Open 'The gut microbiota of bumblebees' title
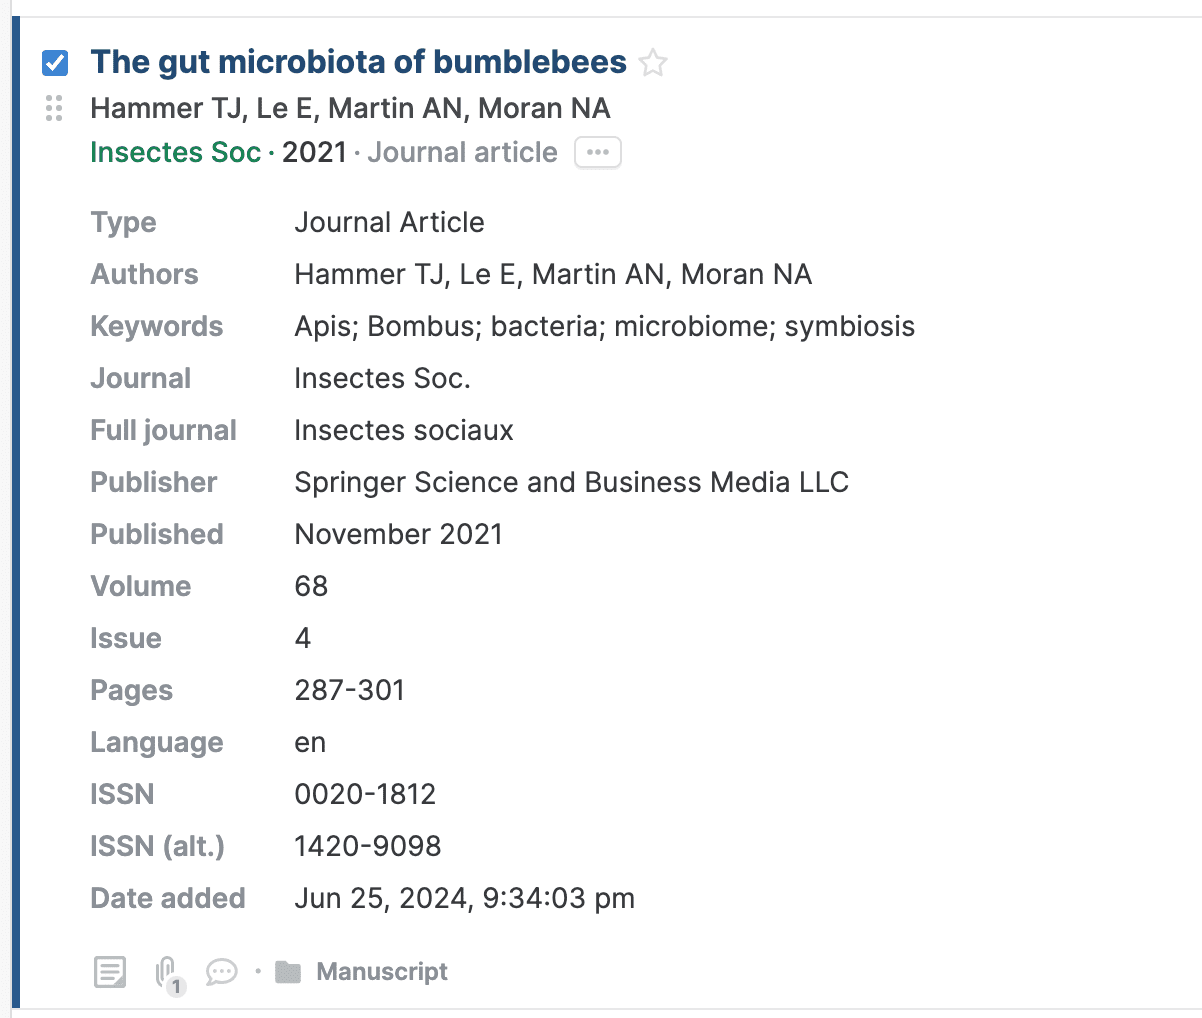Viewport: 1202px width, 1018px height. pyautogui.click(x=358, y=62)
